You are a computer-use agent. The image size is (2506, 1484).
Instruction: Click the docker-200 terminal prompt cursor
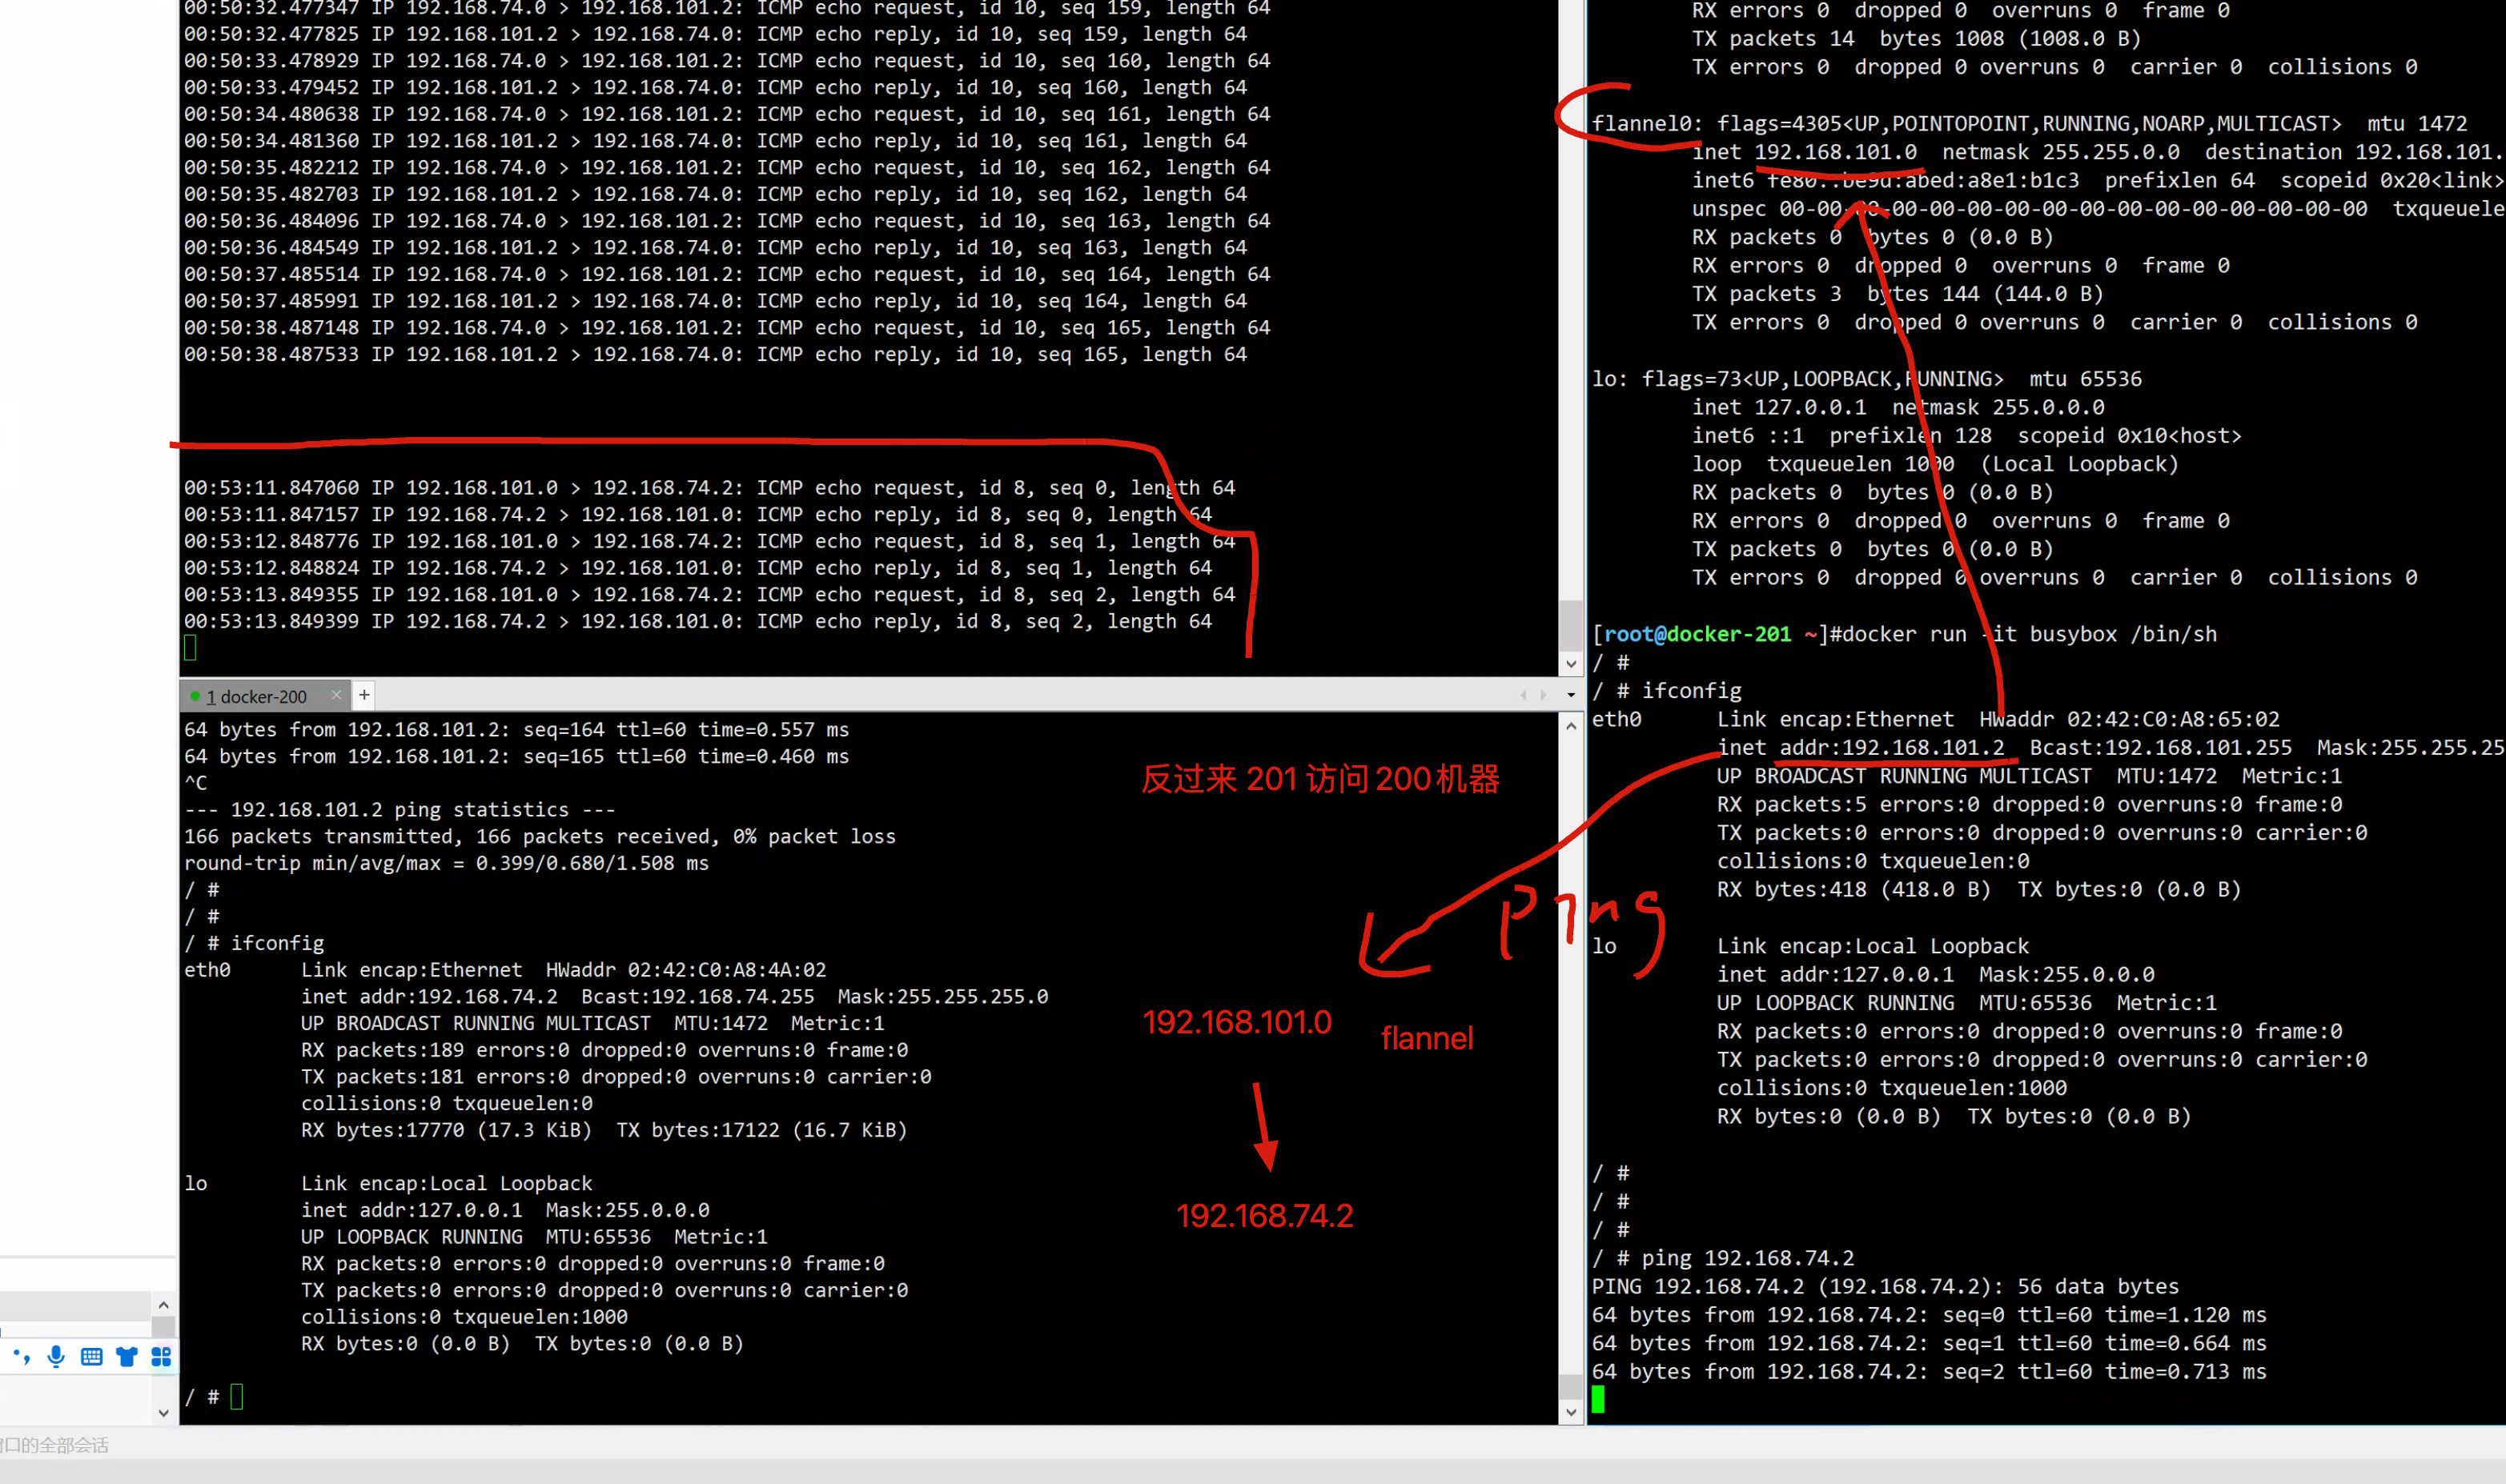(237, 1396)
